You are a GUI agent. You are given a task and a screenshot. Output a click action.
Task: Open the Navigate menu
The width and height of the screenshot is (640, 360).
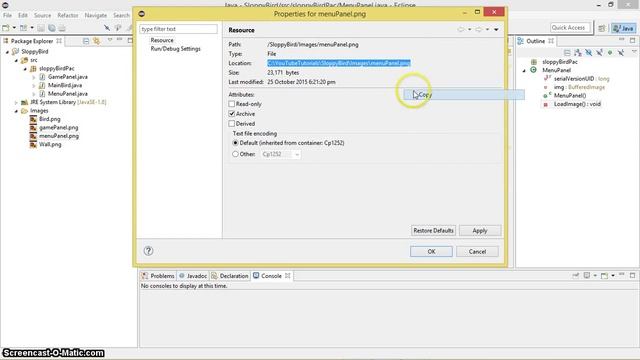pyautogui.click(x=96, y=15)
